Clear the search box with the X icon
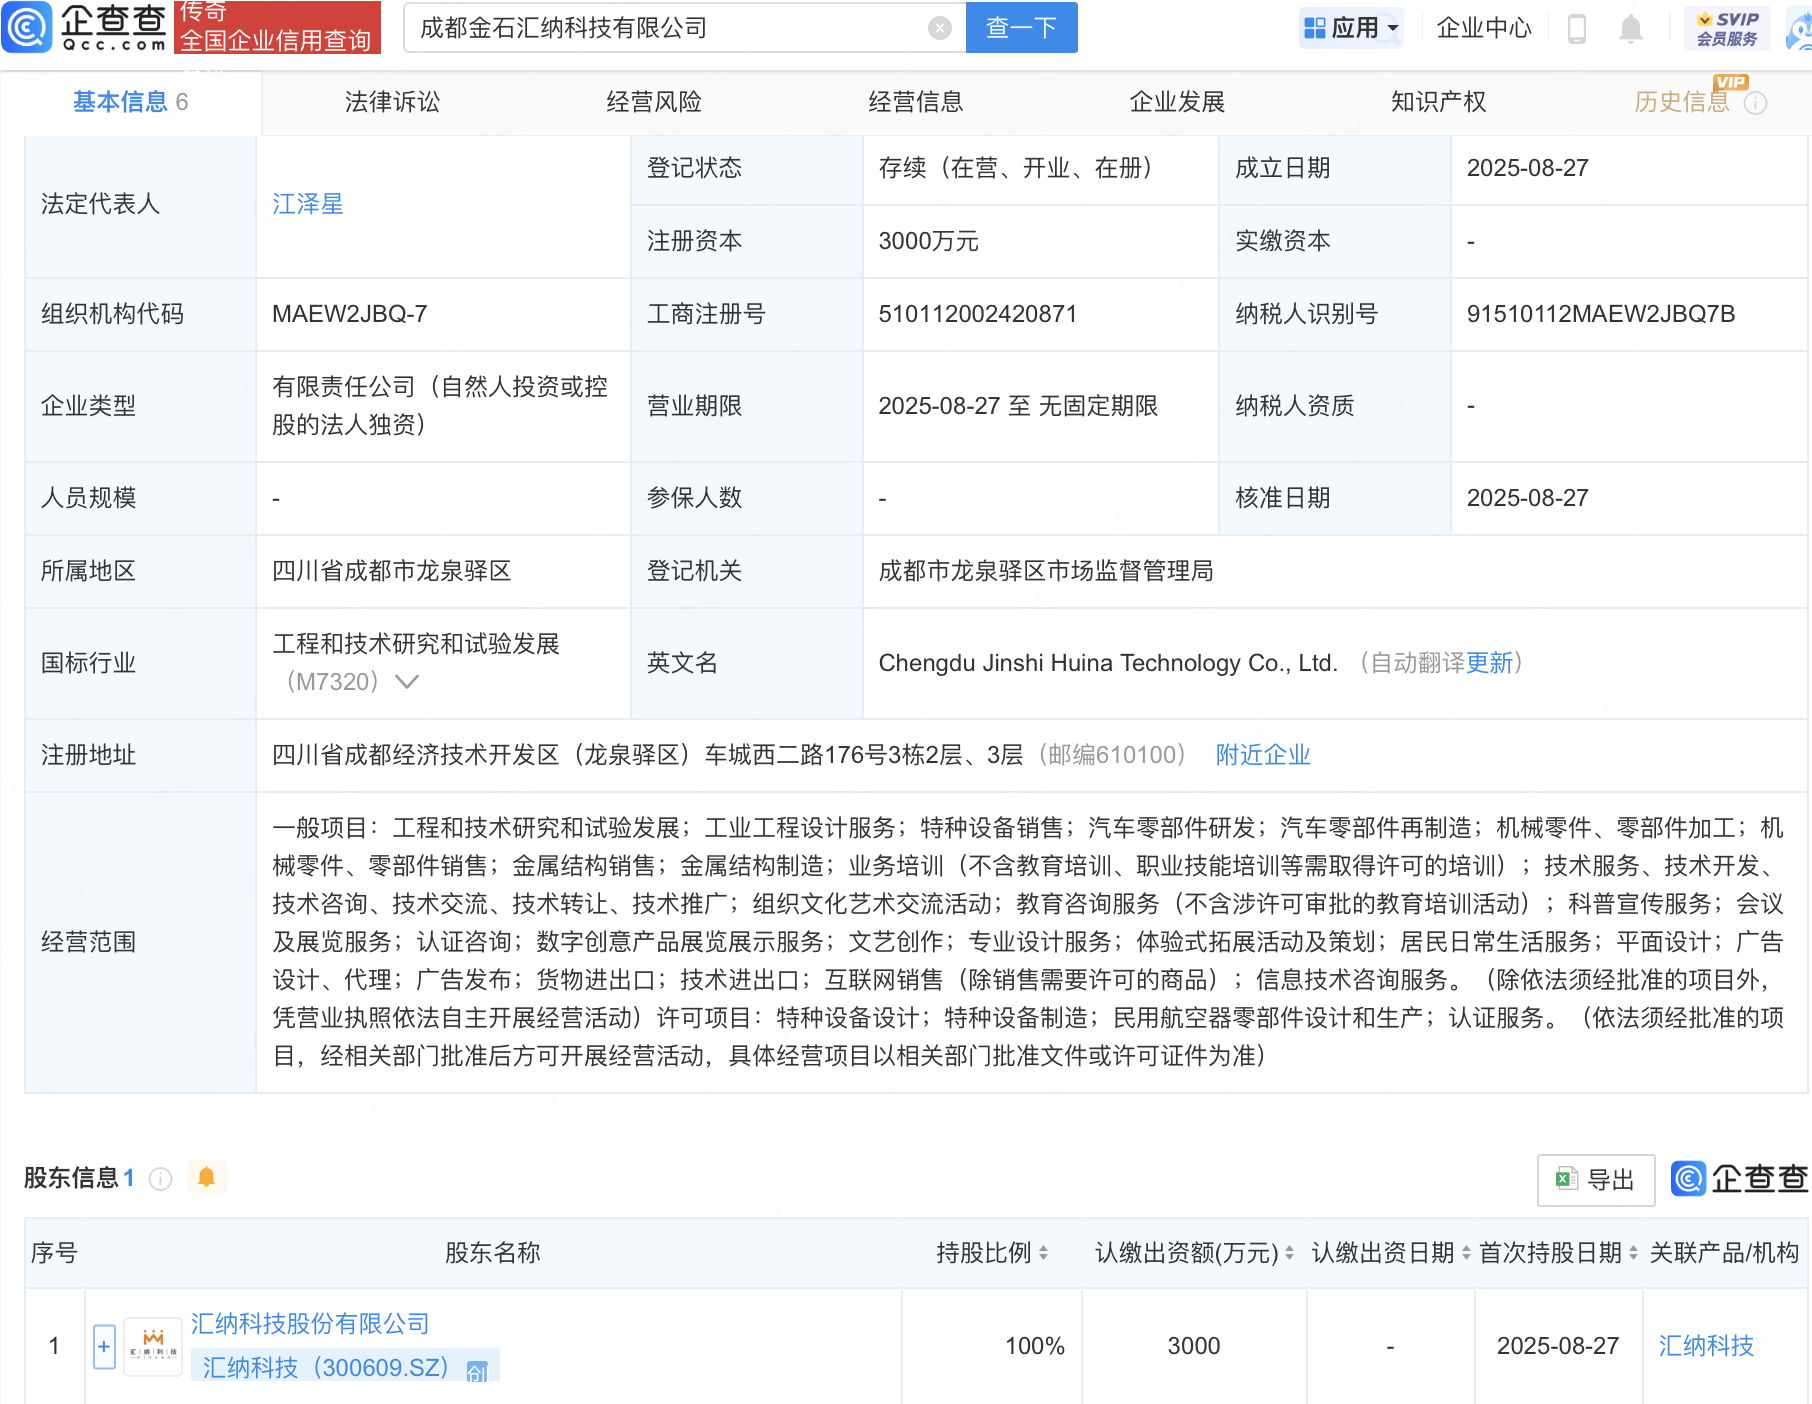Screen dimensions: 1812x1404 point(939,28)
